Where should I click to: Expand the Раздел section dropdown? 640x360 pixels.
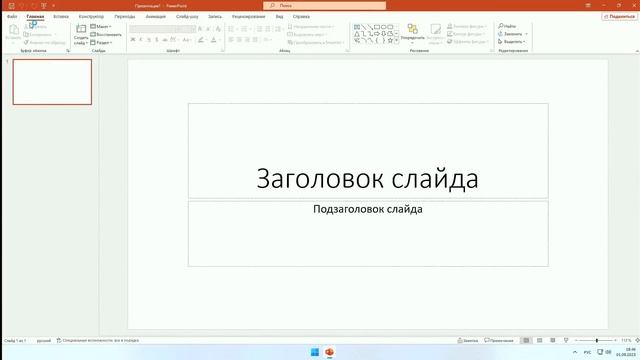(x=101, y=42)
